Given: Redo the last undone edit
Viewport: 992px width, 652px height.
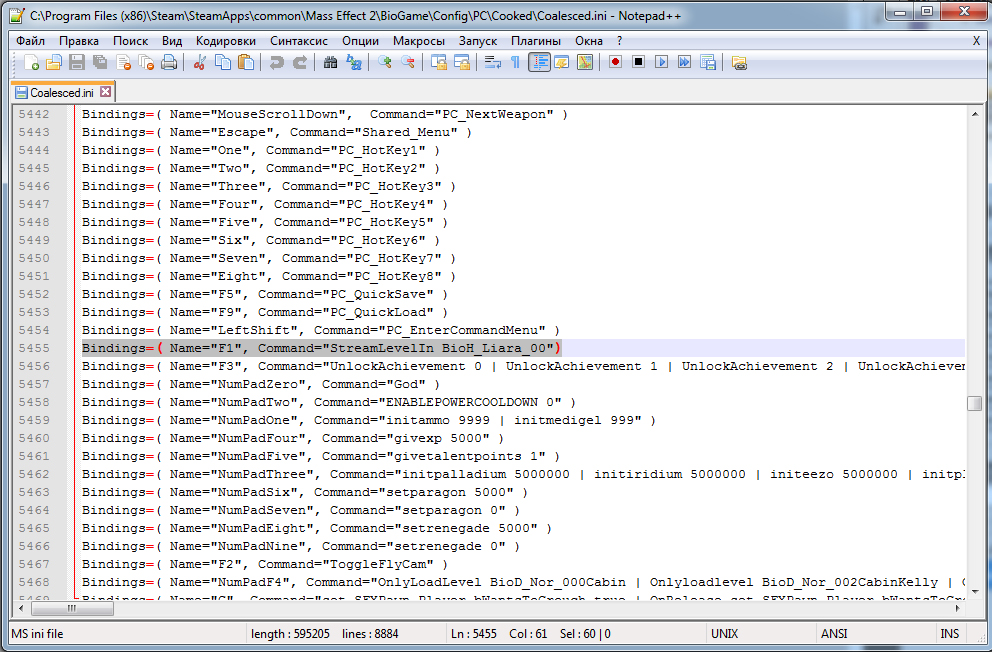Looking at the screenshot, I should click(x=299, y=63).
